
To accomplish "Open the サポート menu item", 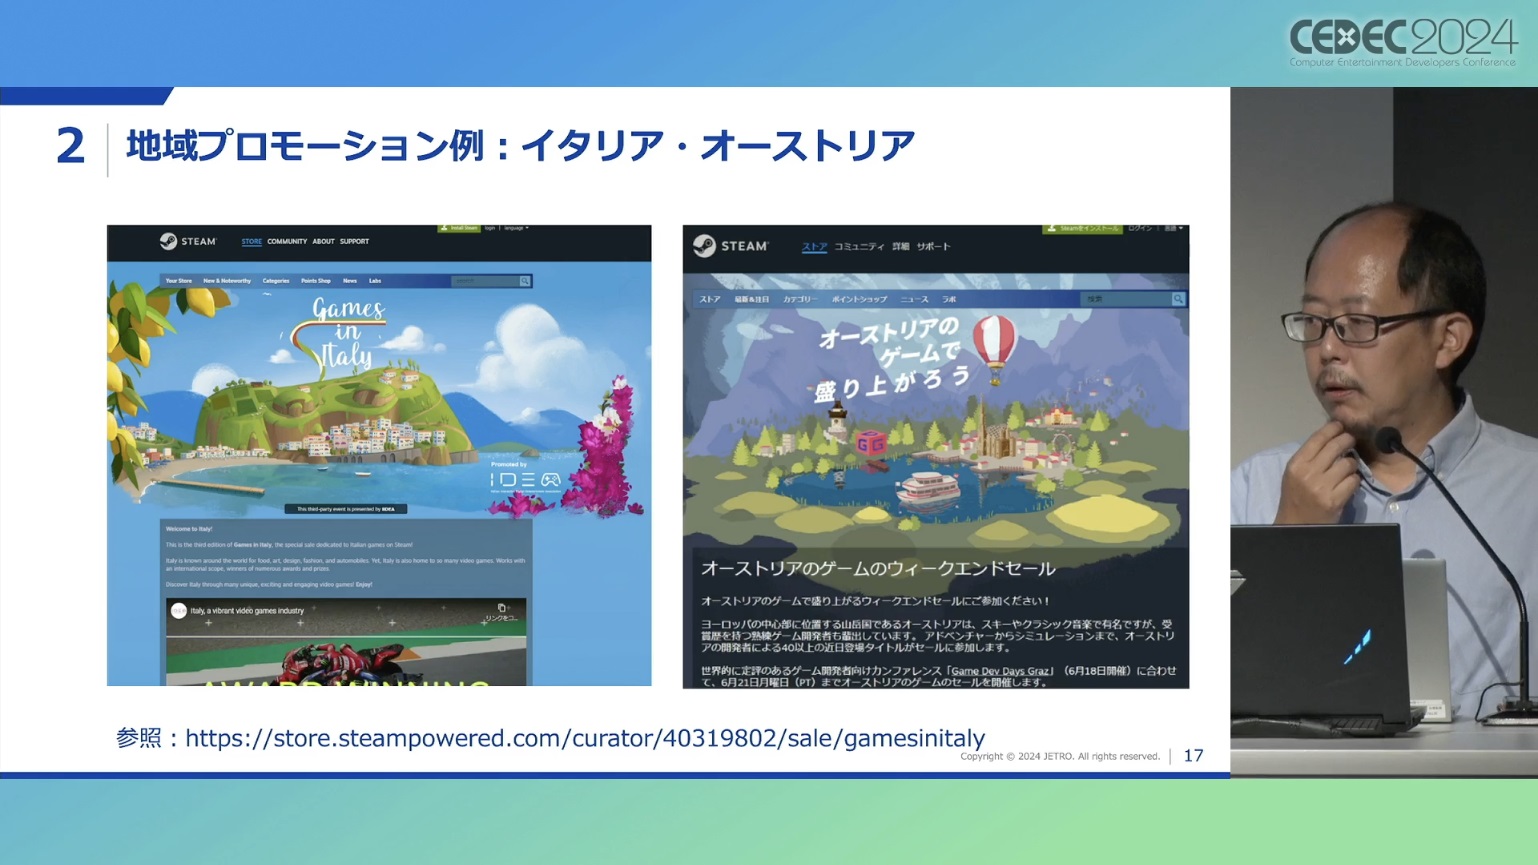I will point(934,246).
